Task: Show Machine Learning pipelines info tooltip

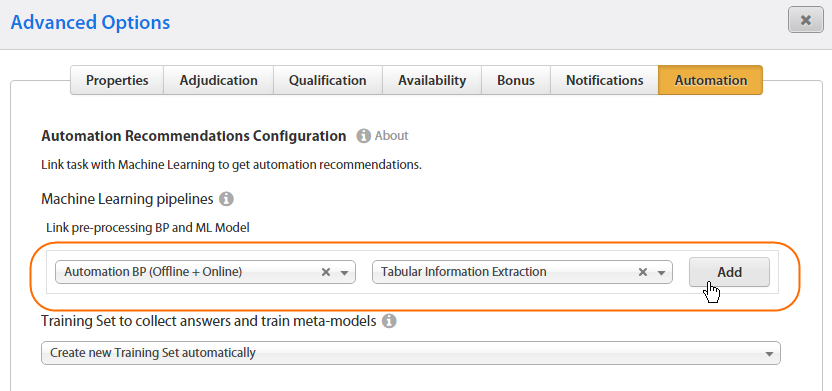Action: pos(226,199)
